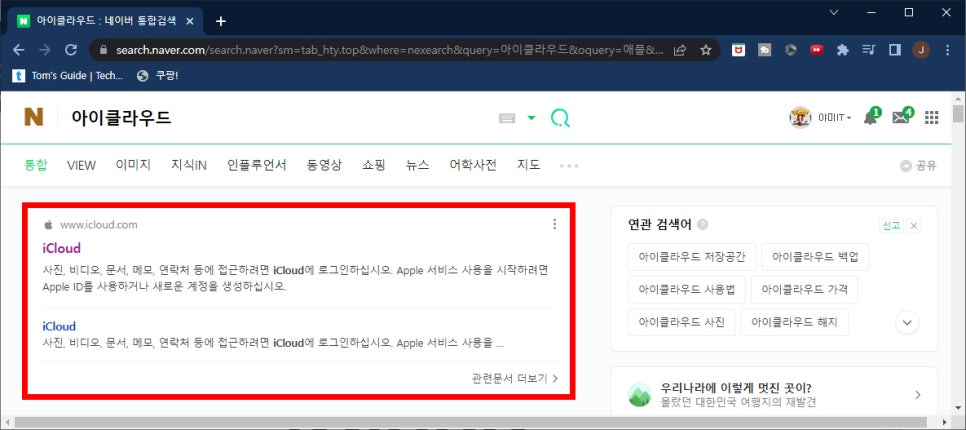Switch to the 어학사전 tab
966x430 pixels.
click(473, 165)
